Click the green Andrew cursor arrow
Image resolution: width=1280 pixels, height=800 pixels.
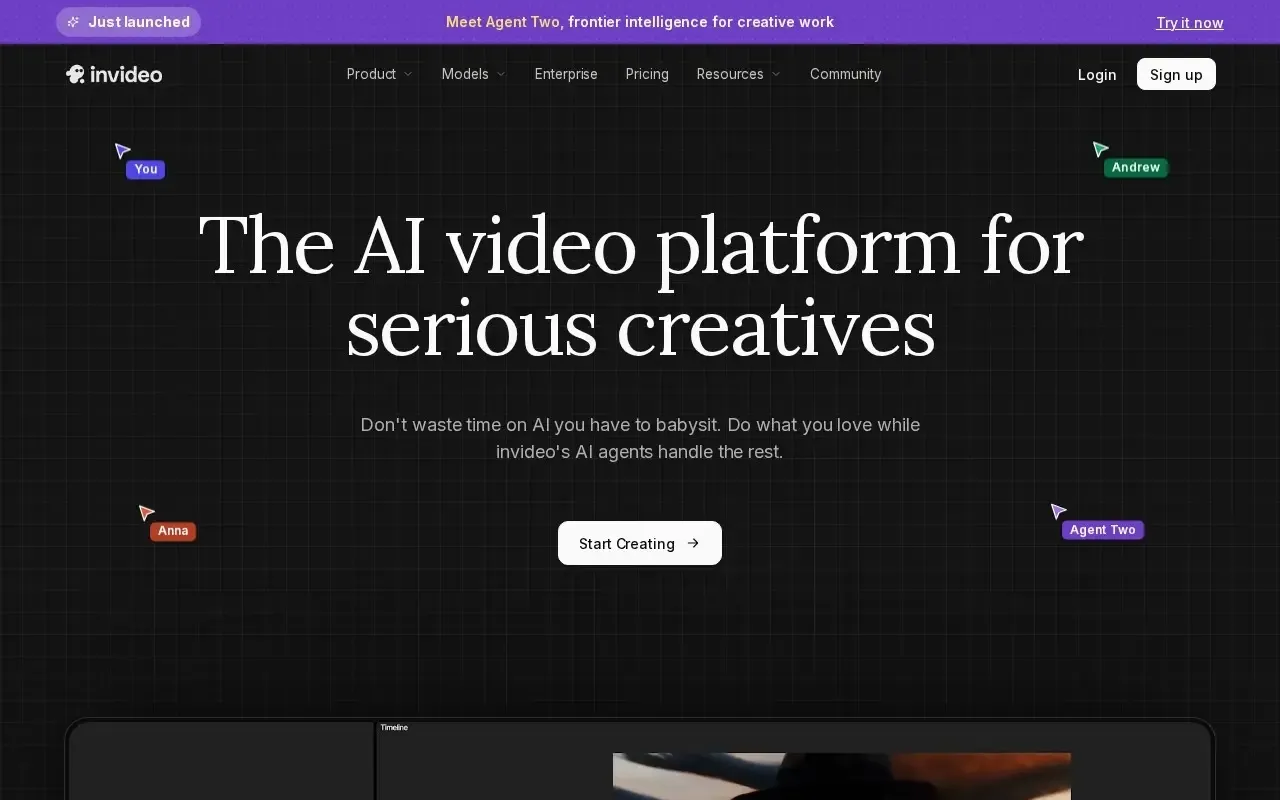(1100, 149)
